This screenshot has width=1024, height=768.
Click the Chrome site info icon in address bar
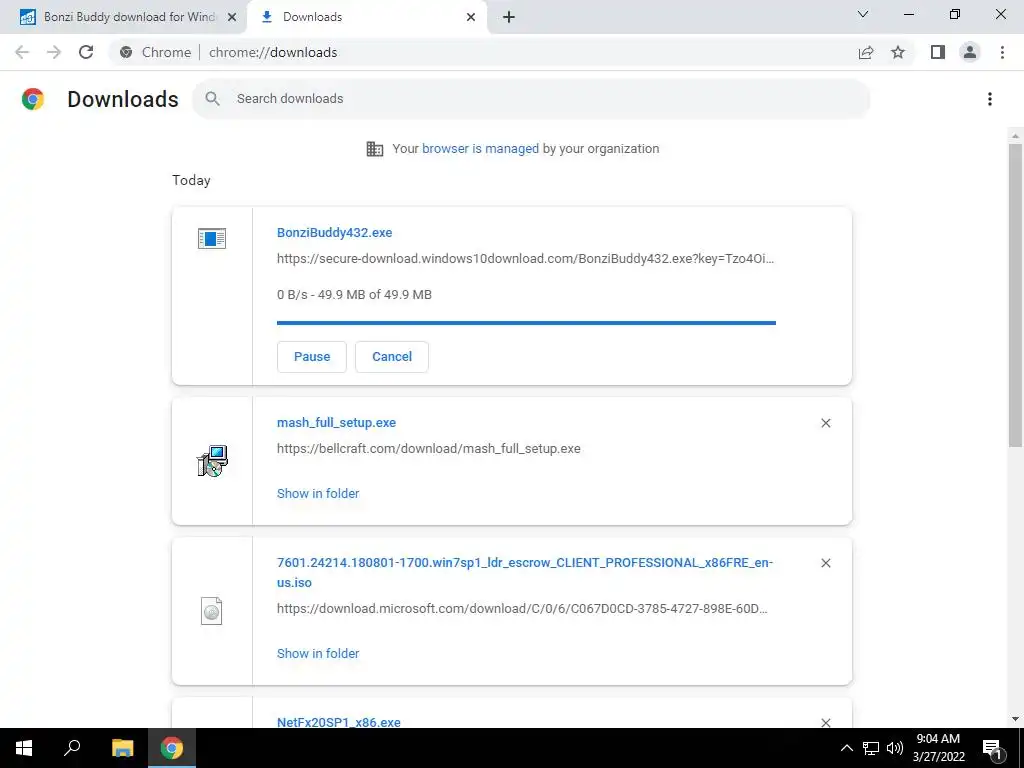(126, 52)
